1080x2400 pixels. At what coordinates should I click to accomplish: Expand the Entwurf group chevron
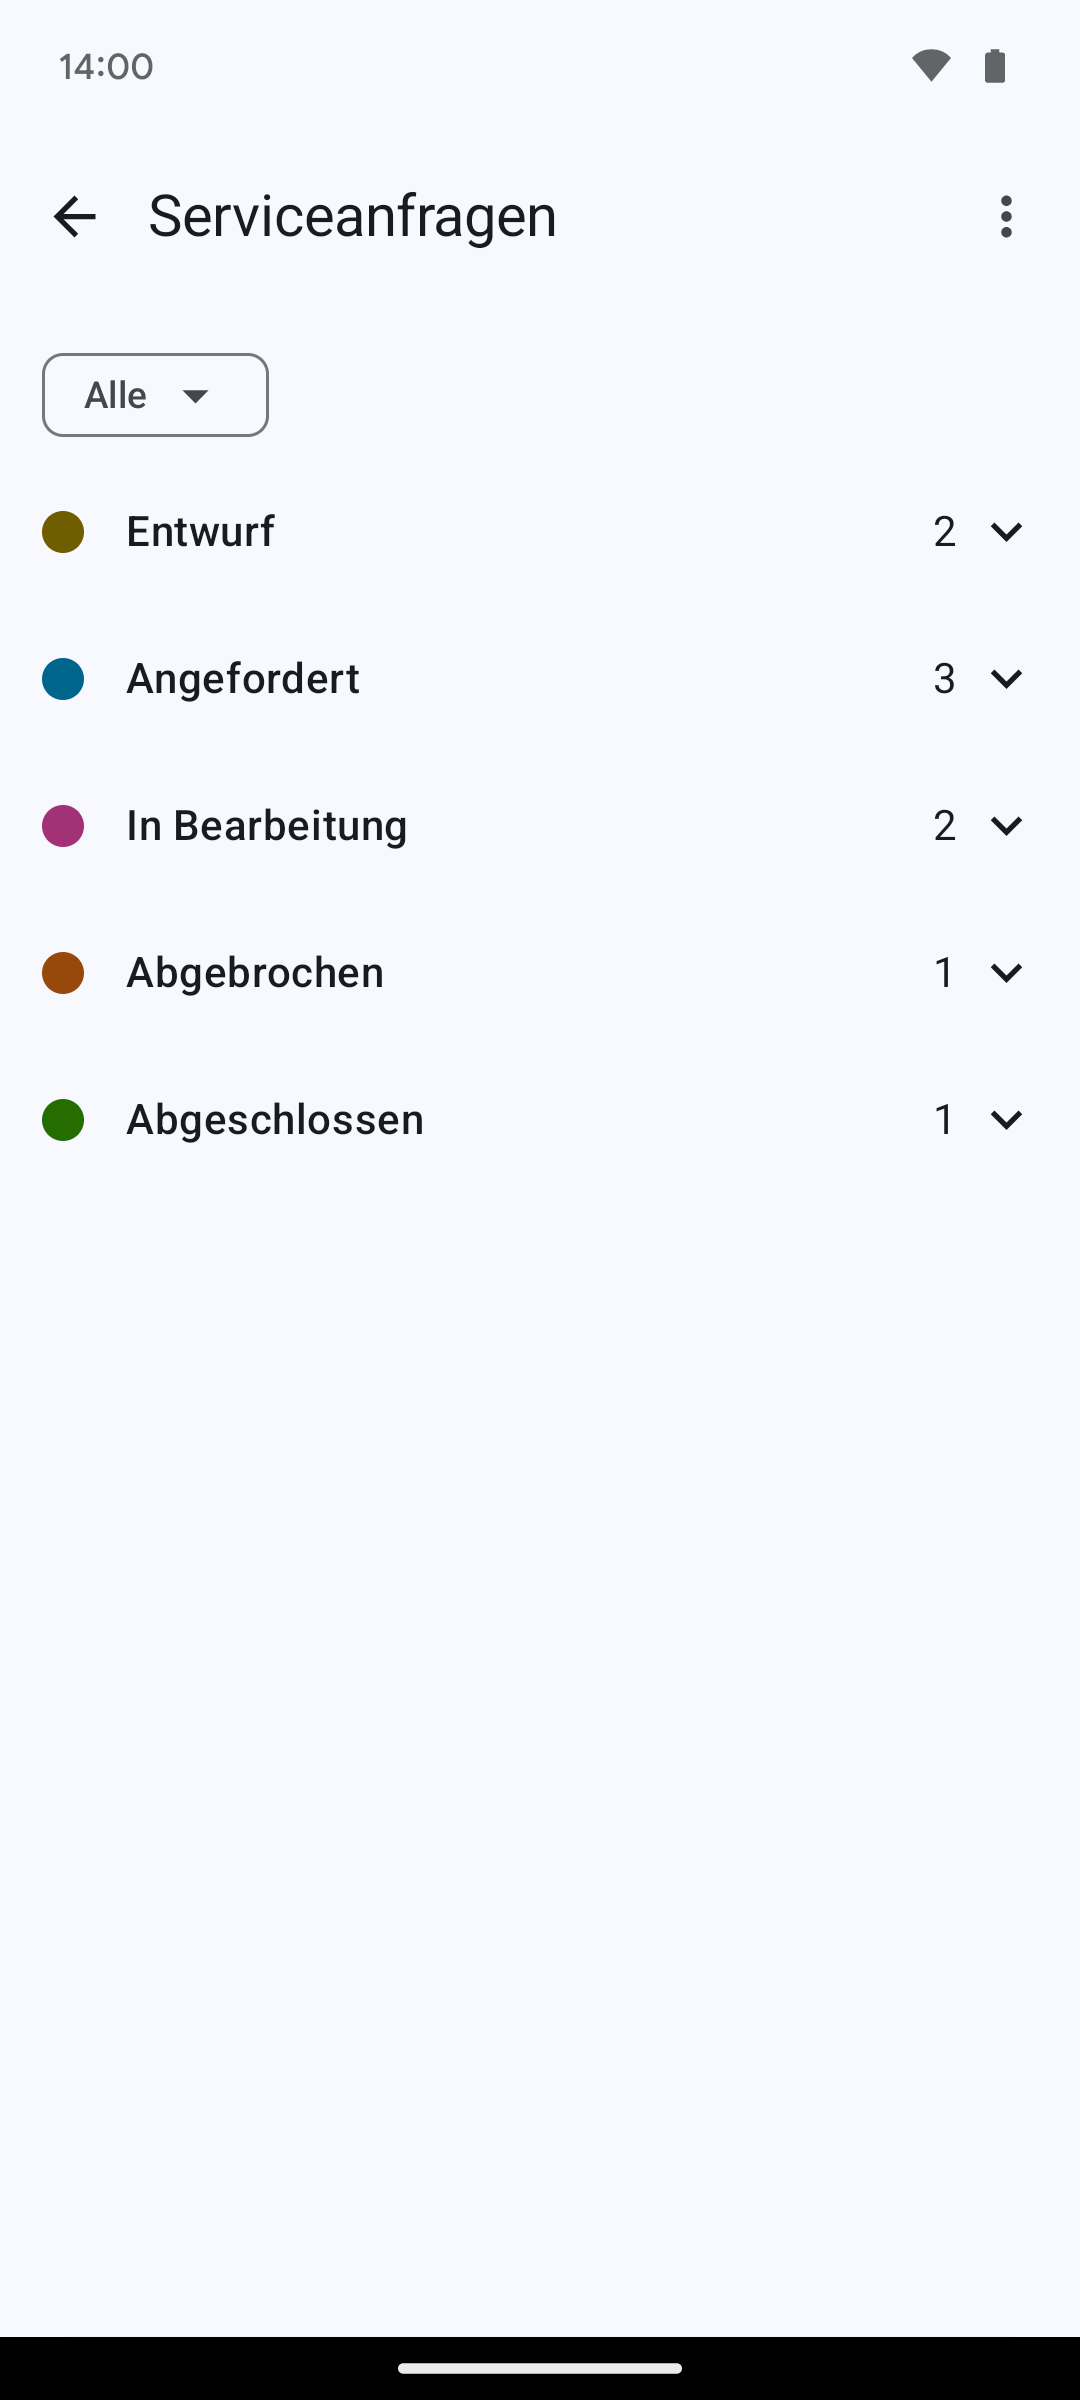[x=1006, y=531]
